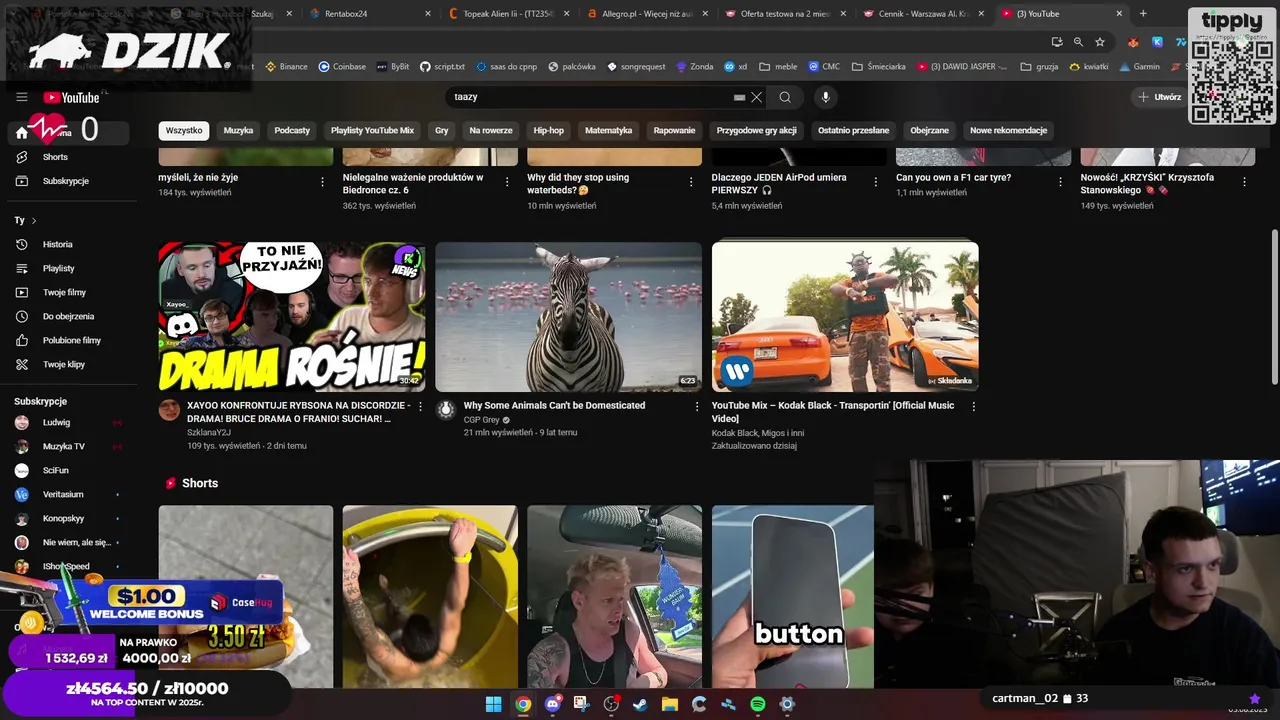The image size is (1280, 720).
Task: Start voice search with the microphone
Action: click(x=825, y=97)
